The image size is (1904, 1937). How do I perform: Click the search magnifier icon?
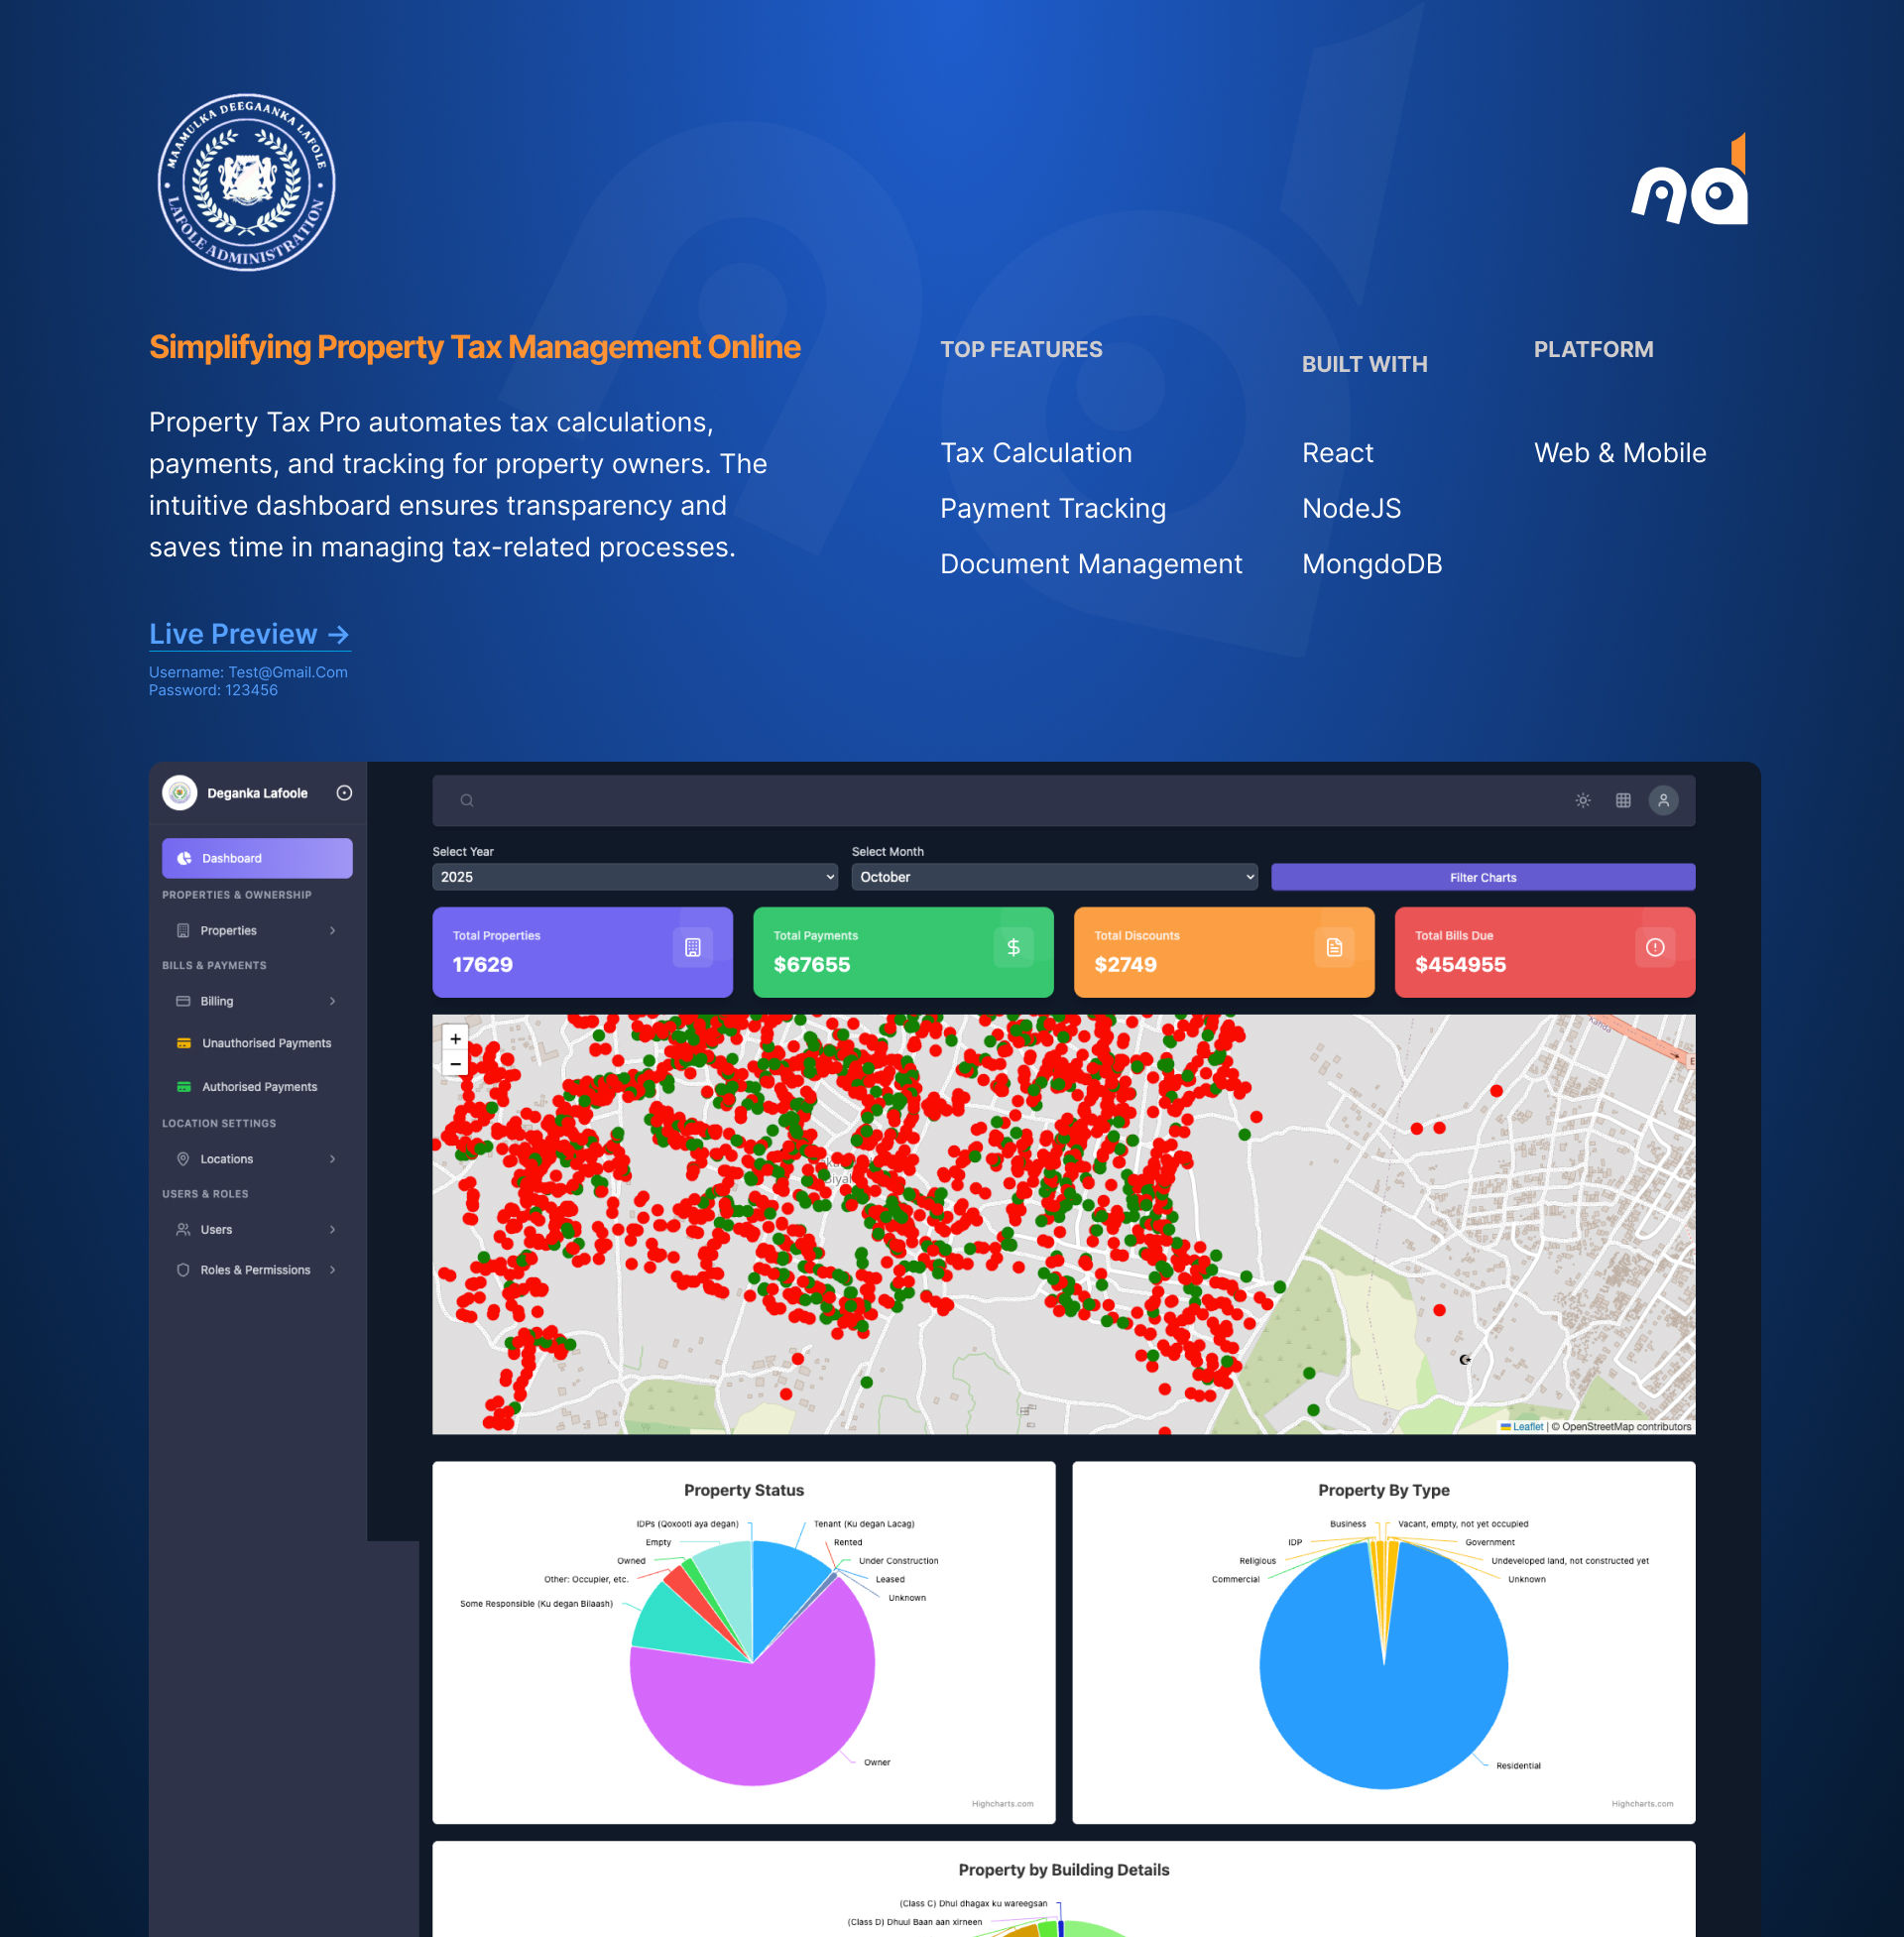point(467,800)
